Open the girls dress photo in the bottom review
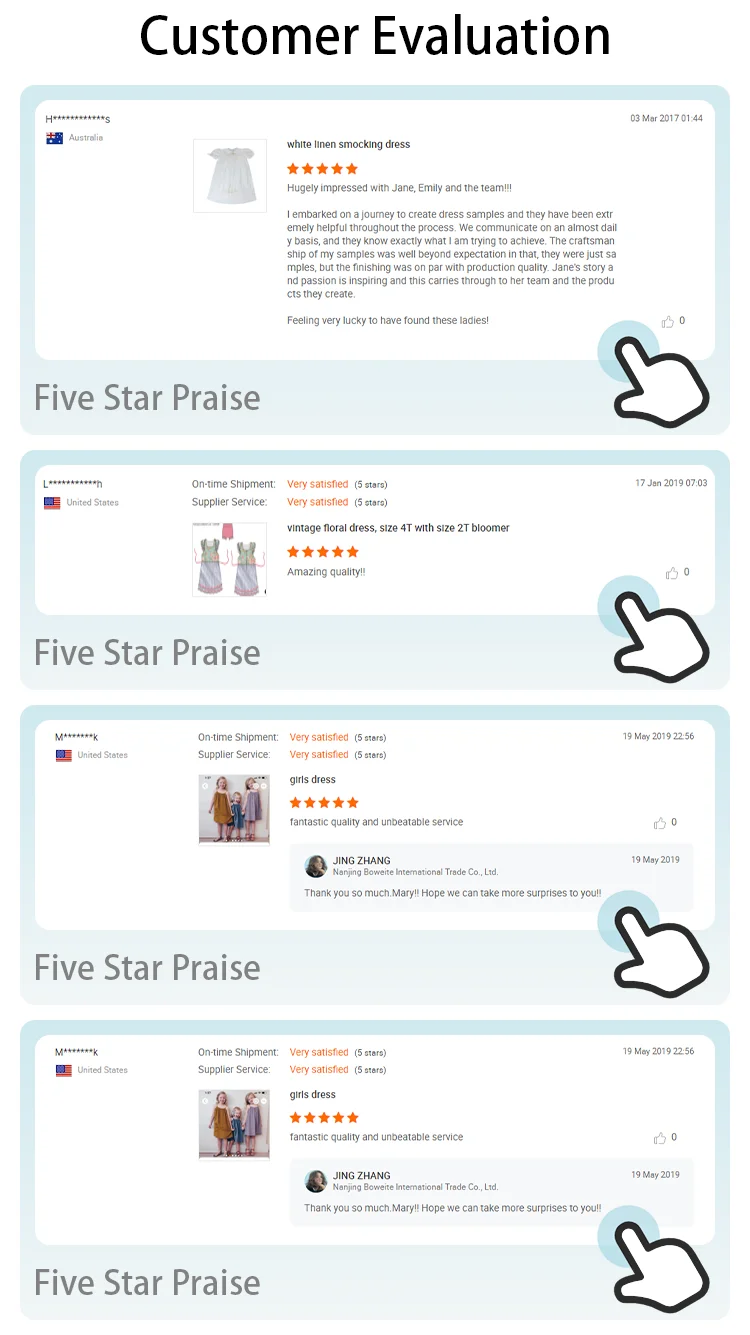750x1335 pixels. click(234, 1125)
